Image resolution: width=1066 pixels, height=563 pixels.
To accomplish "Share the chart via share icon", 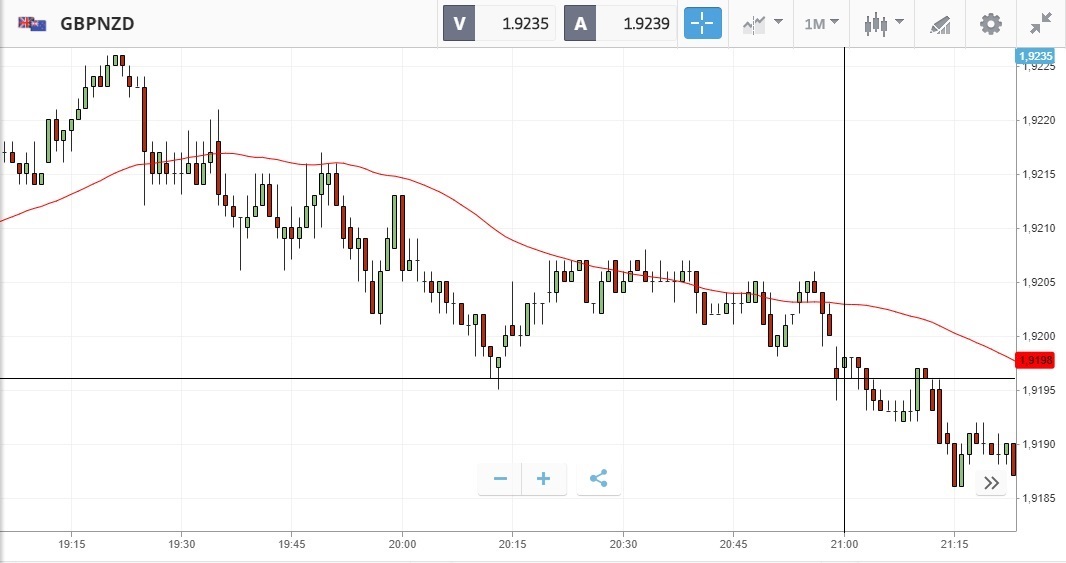I will (598, 479).
